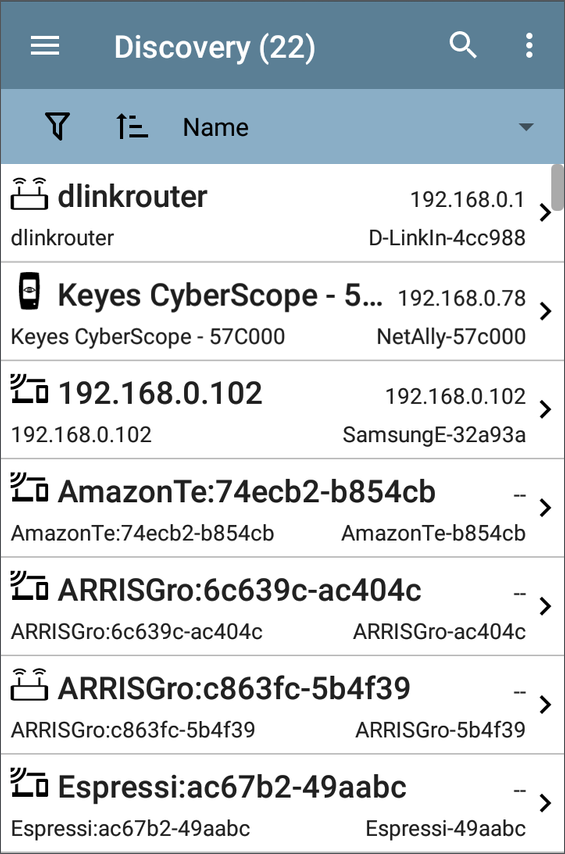Tap the search magnifier icon

click(x=463, y=45)
